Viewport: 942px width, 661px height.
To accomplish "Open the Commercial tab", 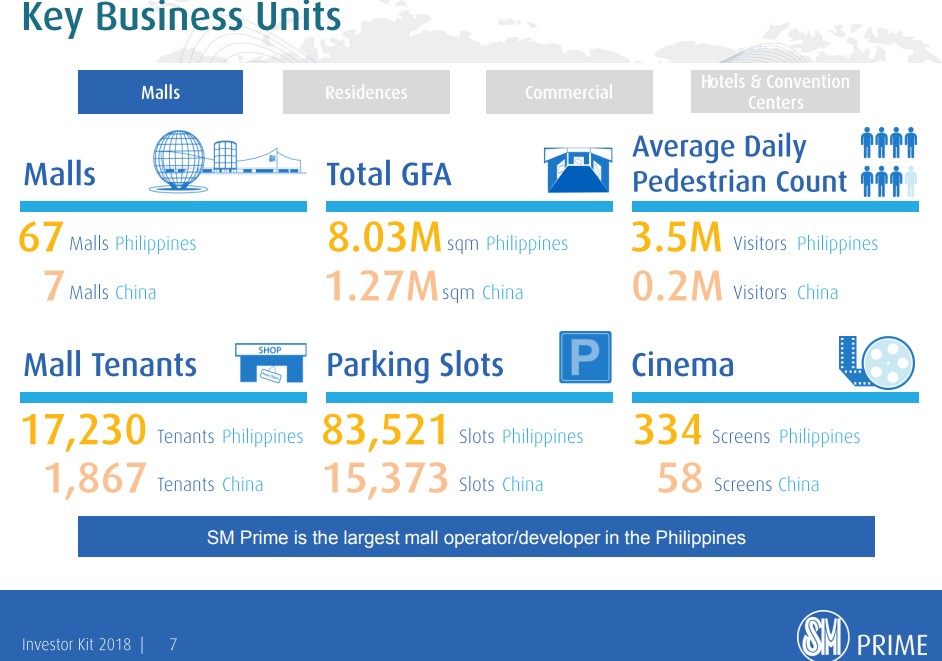I will tap(569, 92).
